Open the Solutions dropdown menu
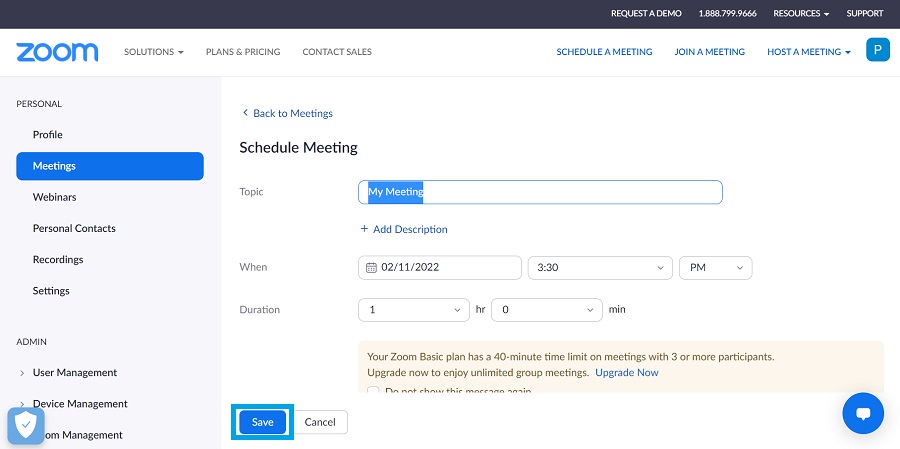This screenshot has height=449, width=900. click(154, 52)
